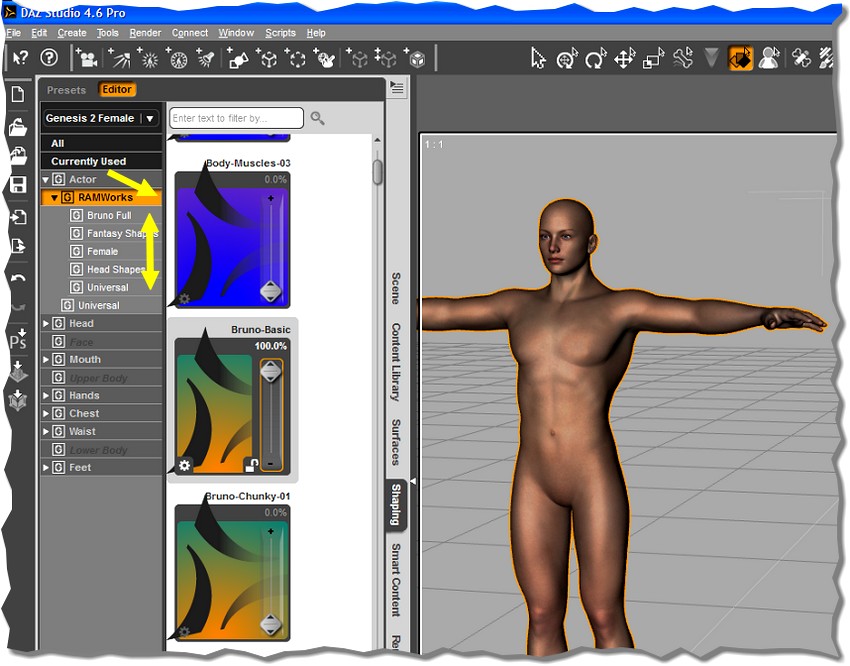
Task: Open the Create menu
Action: [72, 33]
